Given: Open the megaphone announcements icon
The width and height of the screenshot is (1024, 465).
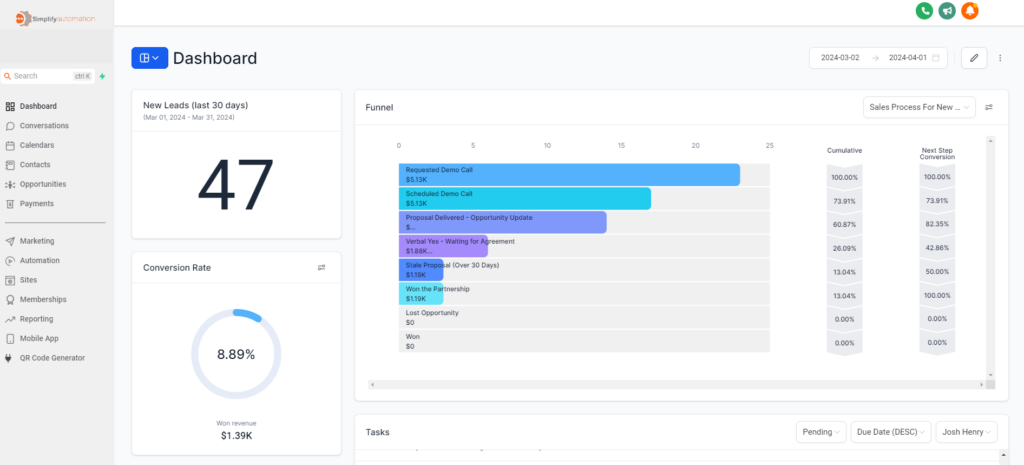Looking at the screenshot, I should [947, 11].
